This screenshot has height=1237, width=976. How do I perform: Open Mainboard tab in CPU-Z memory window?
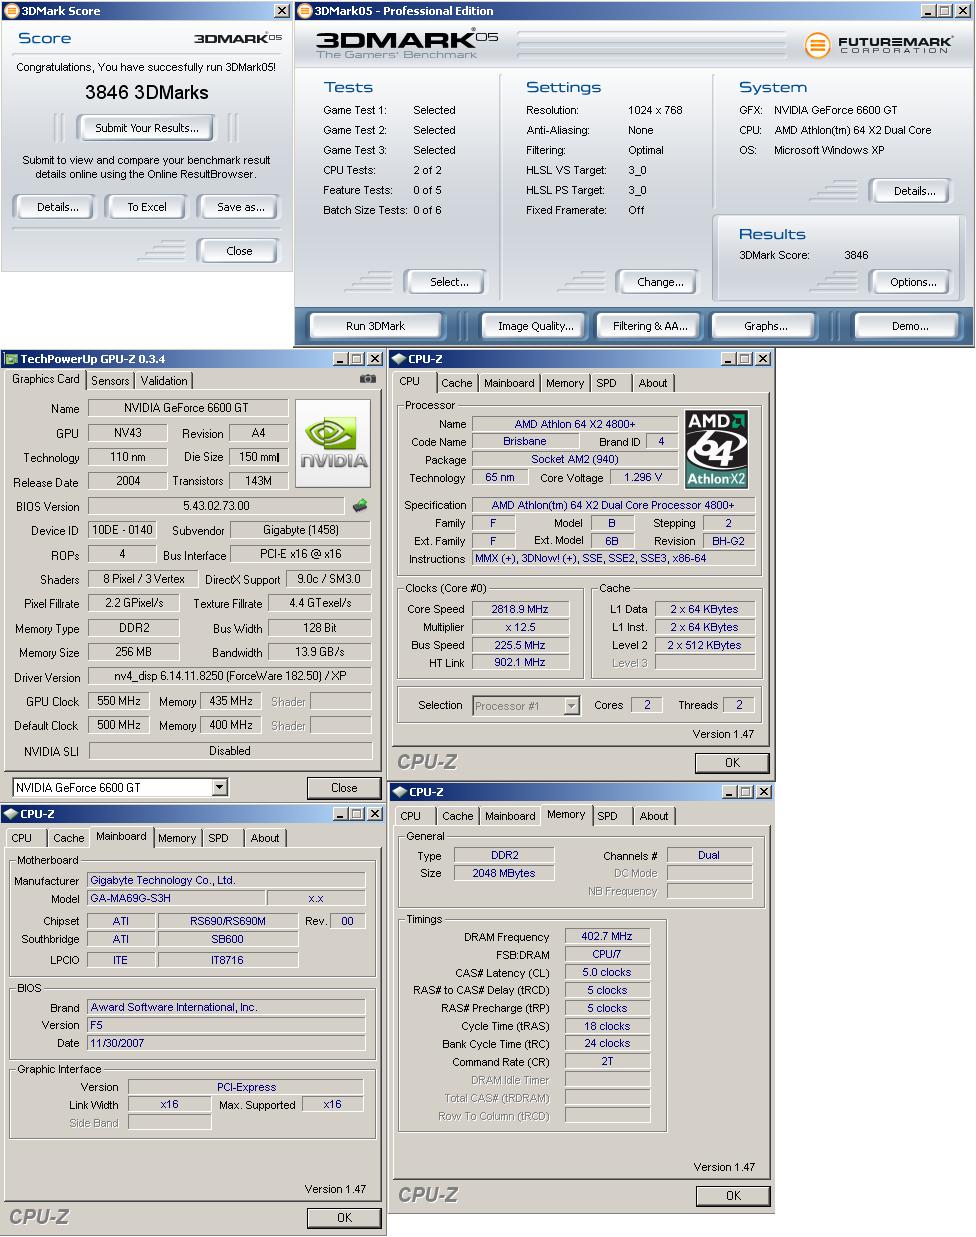point(510,816)
